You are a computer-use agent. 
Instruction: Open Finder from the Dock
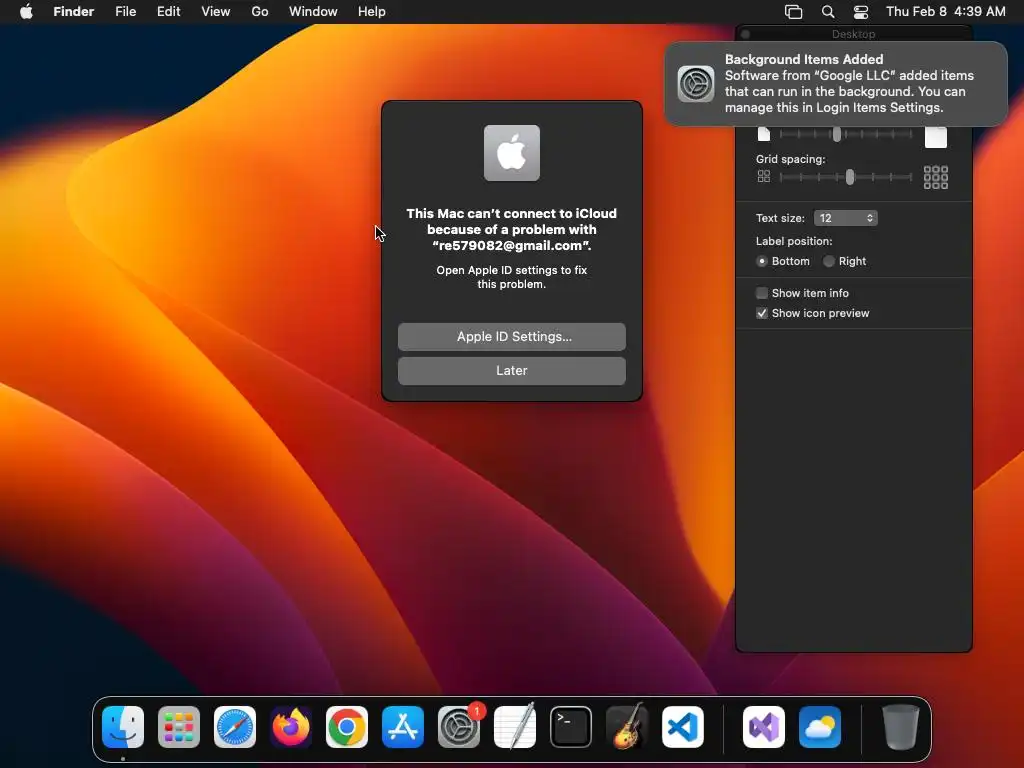click(123, 727)
